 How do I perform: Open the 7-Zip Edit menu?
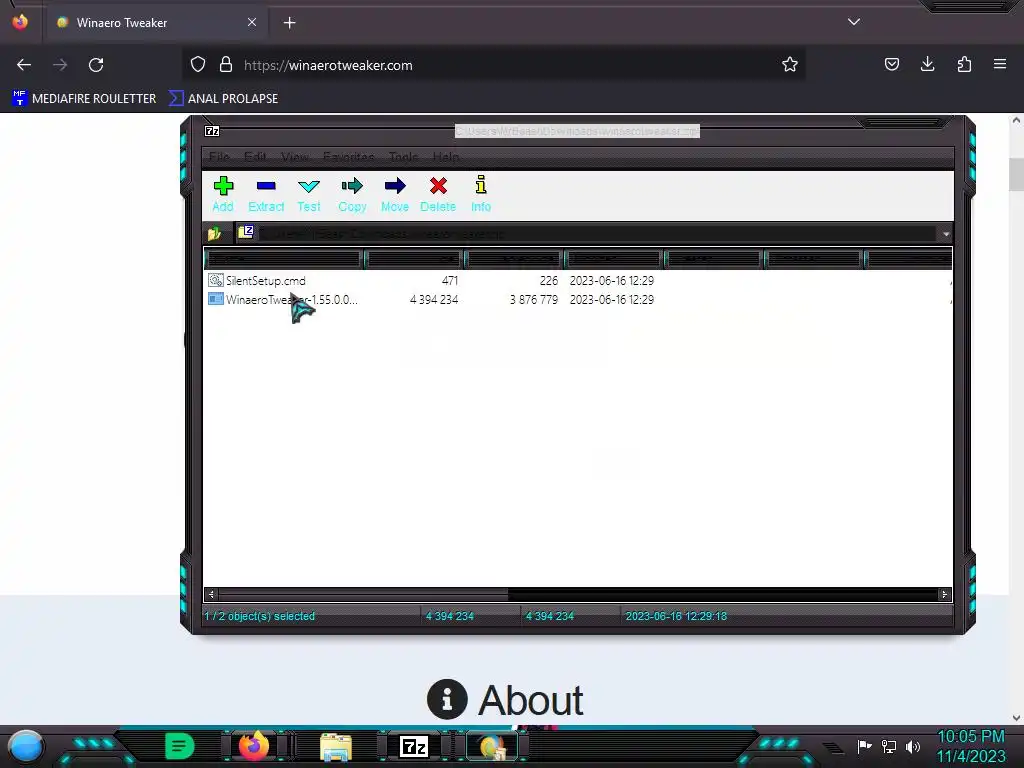[255, 157]
